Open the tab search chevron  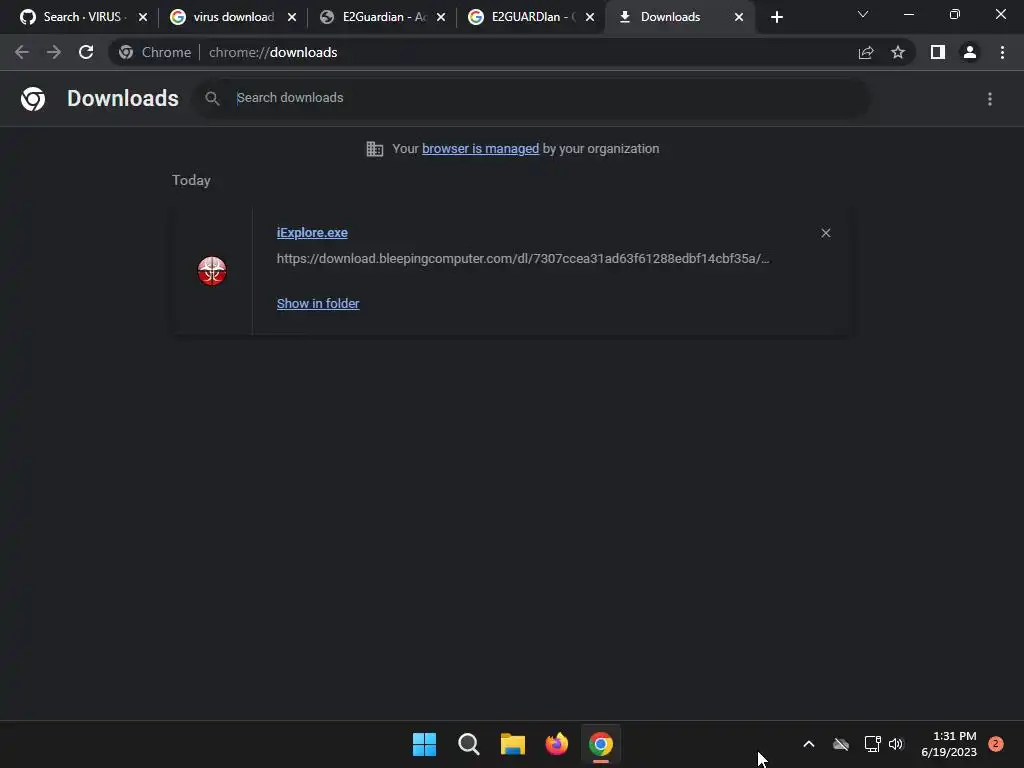pos(863,14)
